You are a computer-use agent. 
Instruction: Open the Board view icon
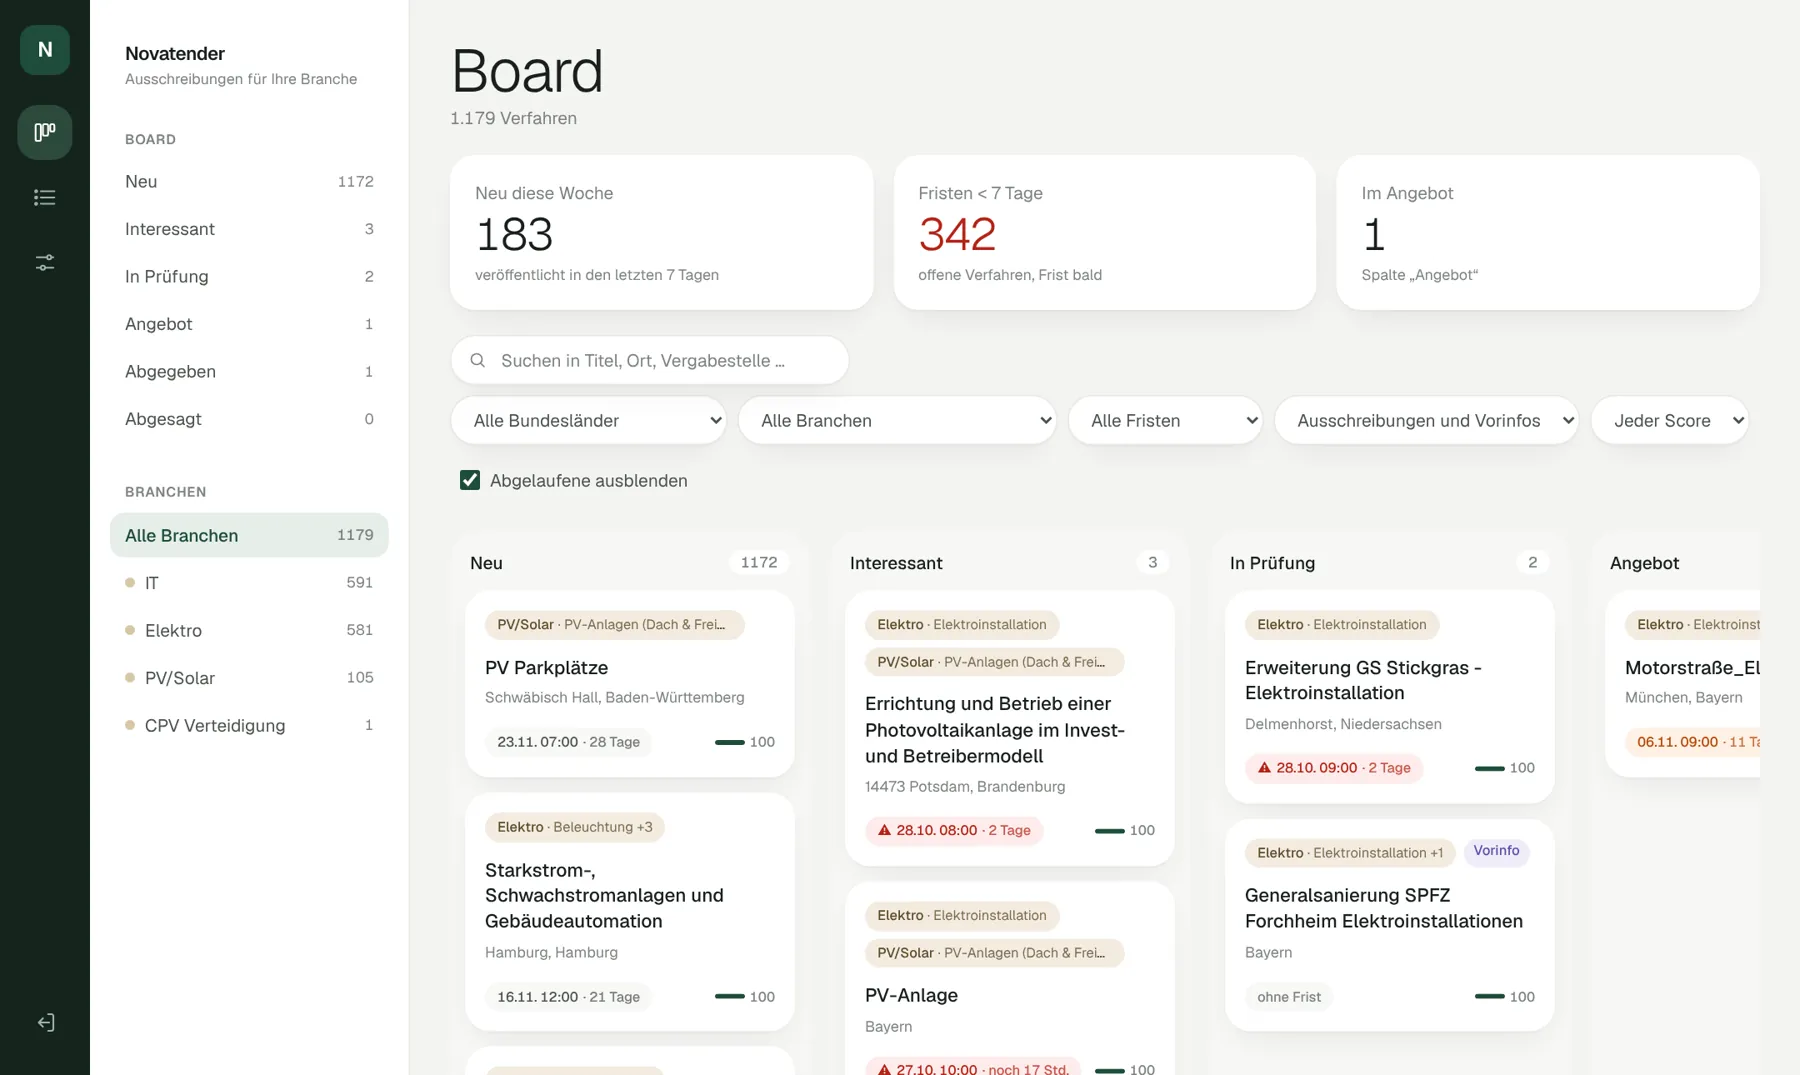click(x=45, y=132)
